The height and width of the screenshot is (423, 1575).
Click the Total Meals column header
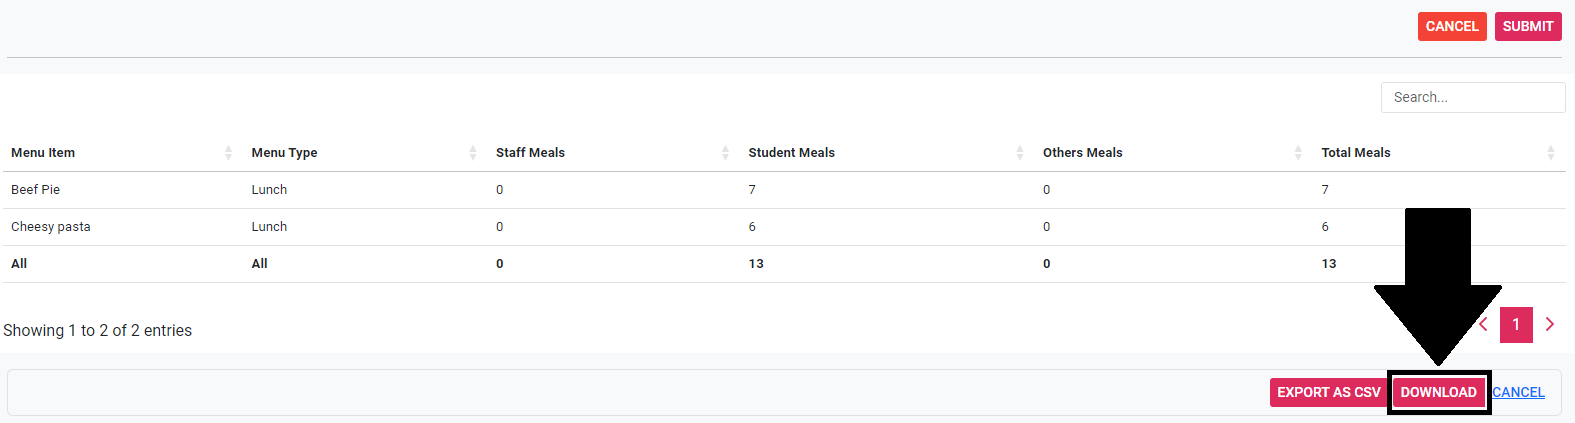(x=1355, y=153)
